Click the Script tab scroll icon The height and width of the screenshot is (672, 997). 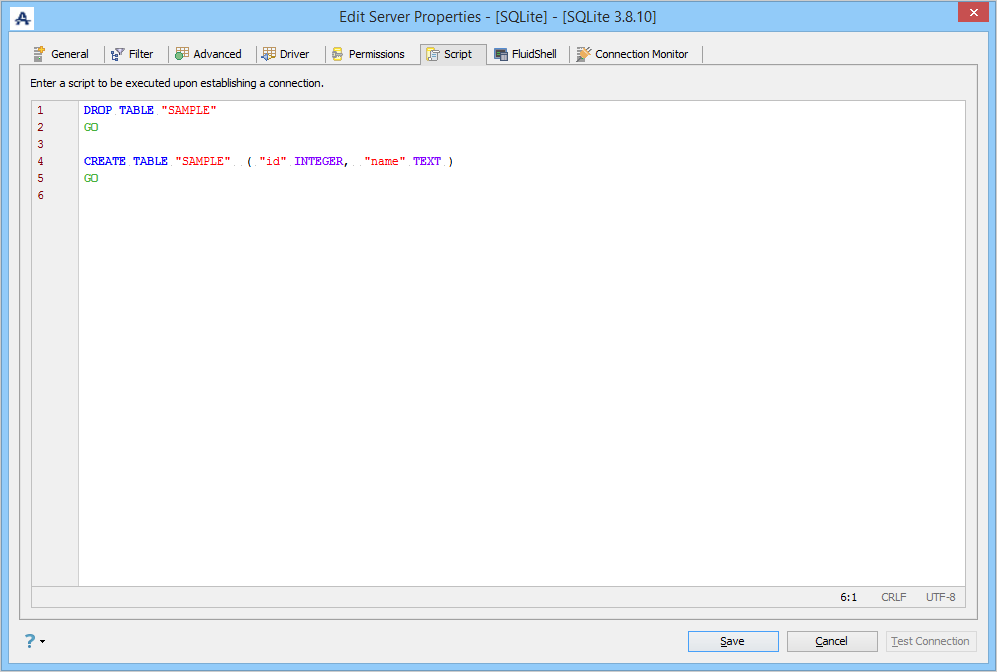click(x=433, y=55)
